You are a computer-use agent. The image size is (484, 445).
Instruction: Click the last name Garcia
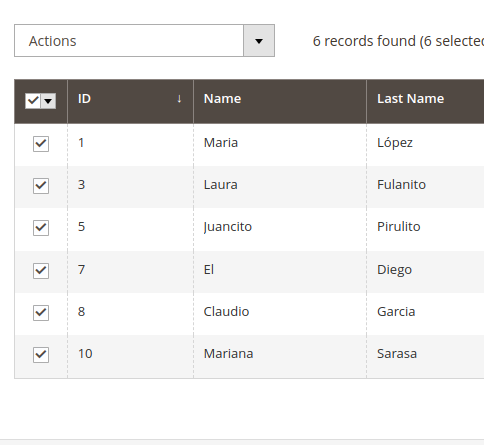[x=396, y=312]
